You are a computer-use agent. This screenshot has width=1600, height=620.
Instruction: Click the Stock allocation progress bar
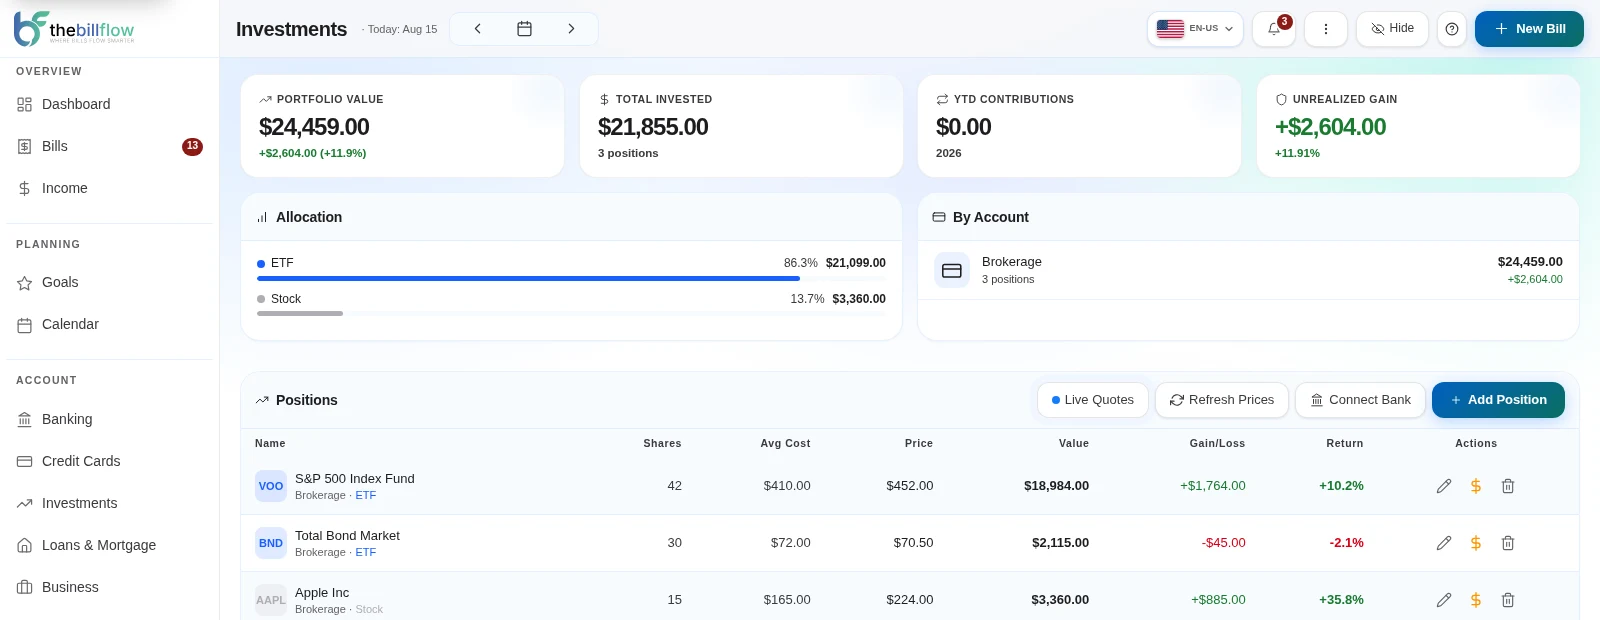tap(571, 314)
